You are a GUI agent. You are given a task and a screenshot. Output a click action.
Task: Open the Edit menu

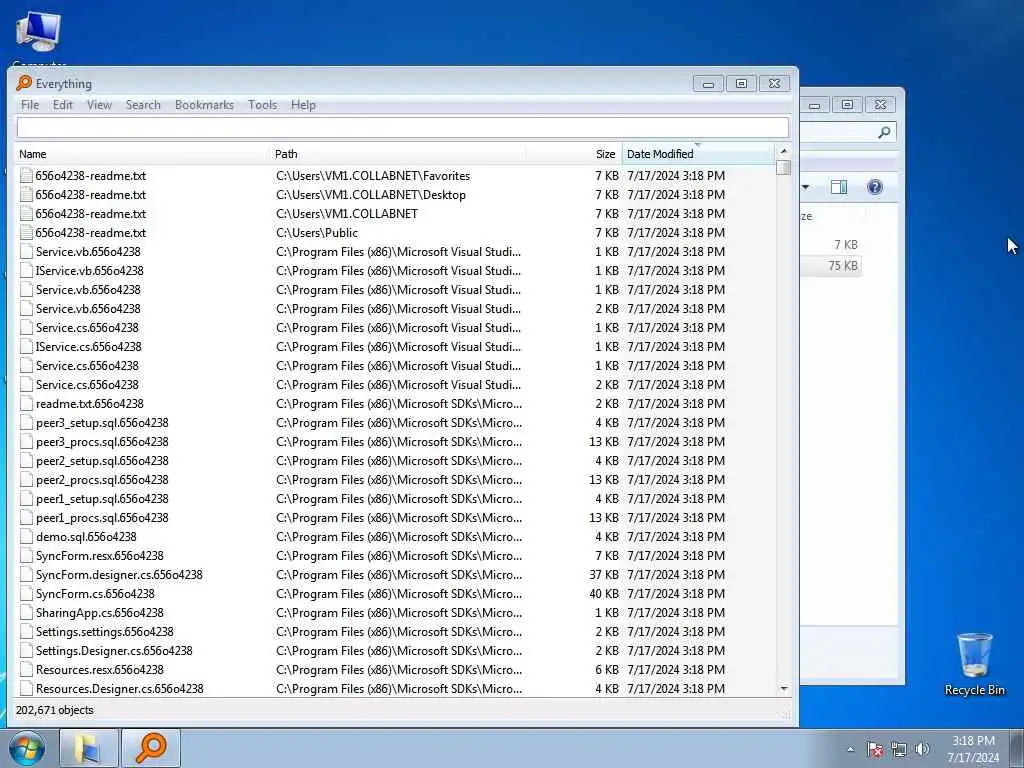click(63, 104)
